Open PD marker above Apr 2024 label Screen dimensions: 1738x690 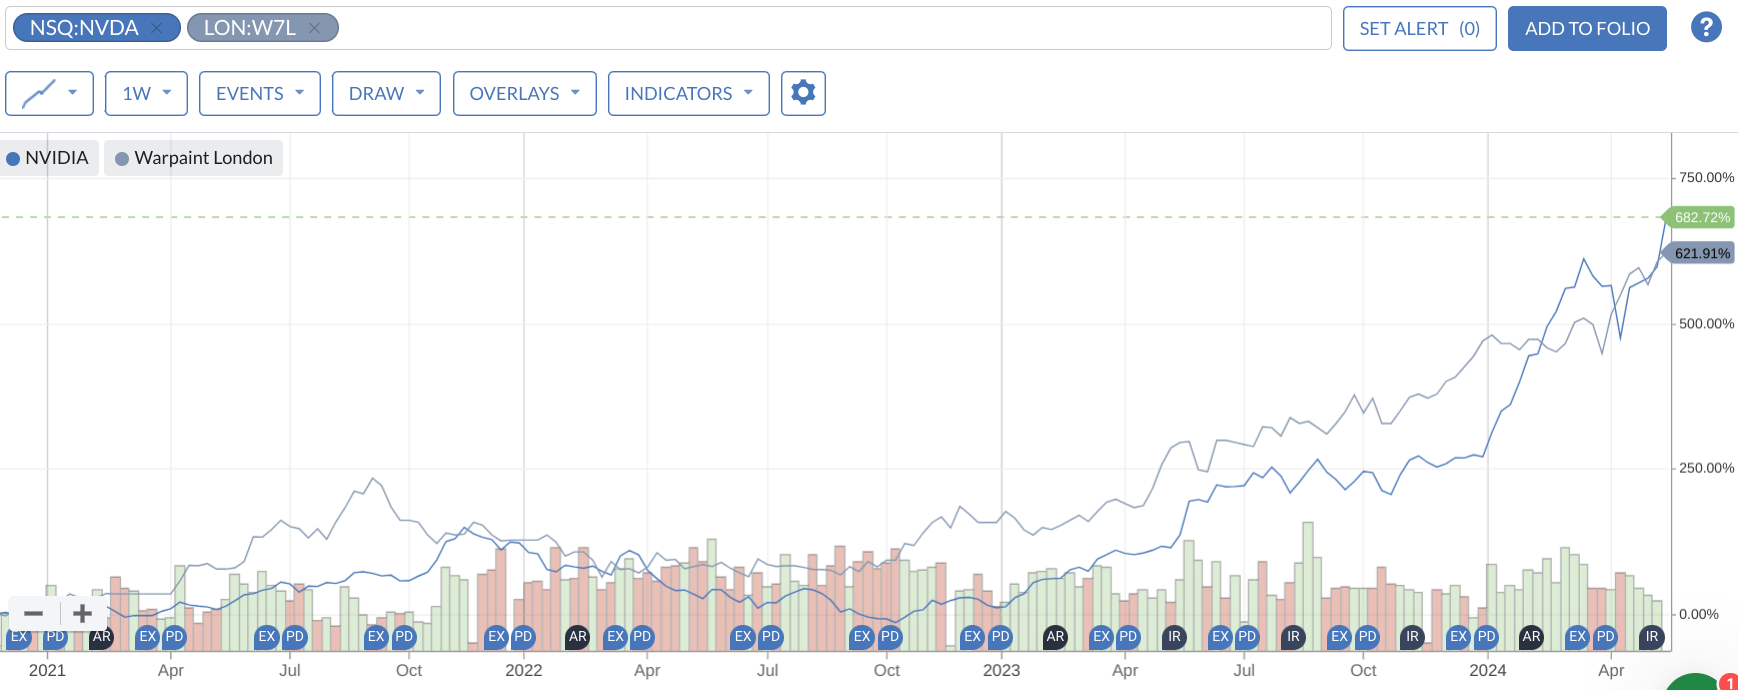(x=1605, y=636)
